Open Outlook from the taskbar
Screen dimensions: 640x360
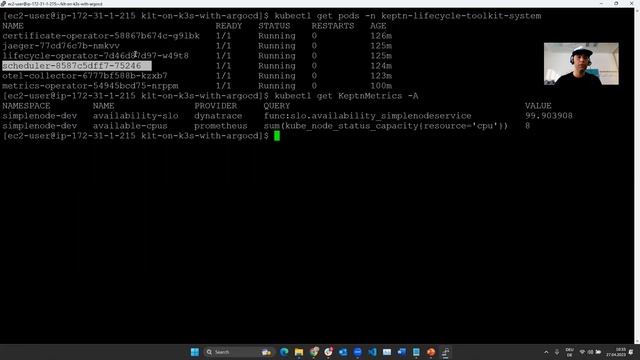click(x=343, y=352)
